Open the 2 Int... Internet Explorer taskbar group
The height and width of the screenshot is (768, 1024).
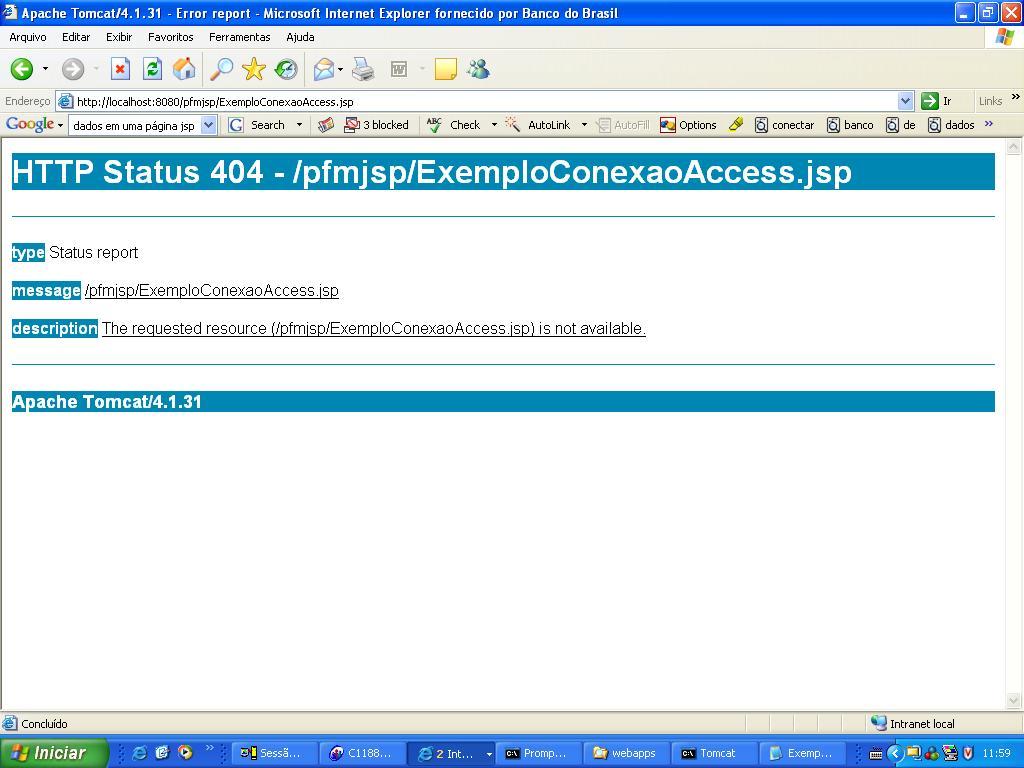click(451, 754)
